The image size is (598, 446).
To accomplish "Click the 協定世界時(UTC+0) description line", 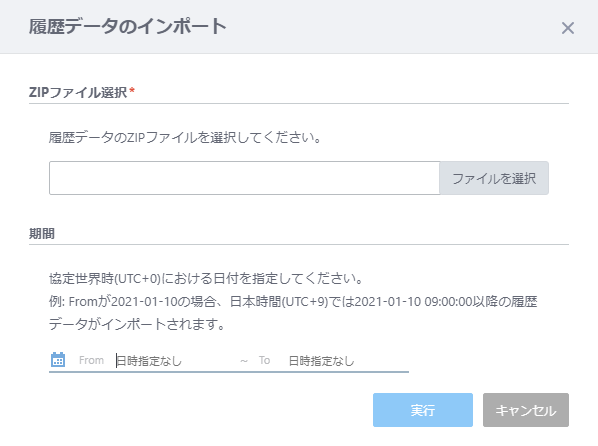I will tap(206, 279).
